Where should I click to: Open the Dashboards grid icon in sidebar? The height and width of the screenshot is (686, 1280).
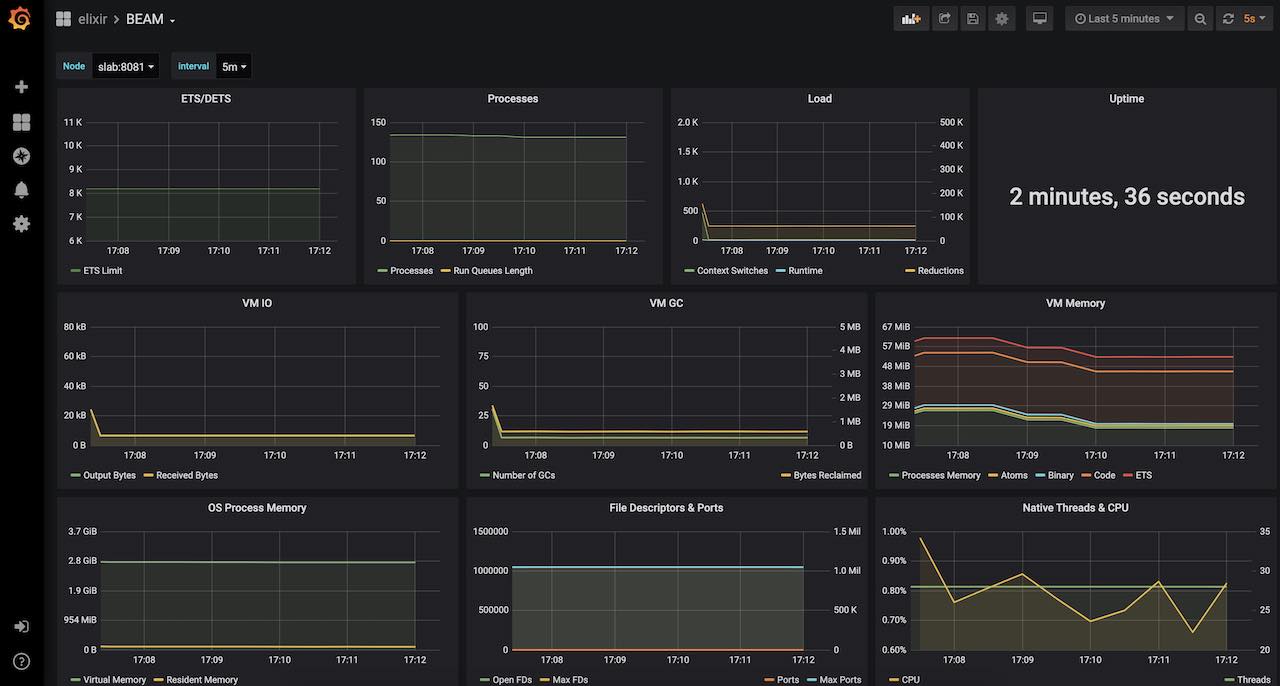(x=21, y=122)
